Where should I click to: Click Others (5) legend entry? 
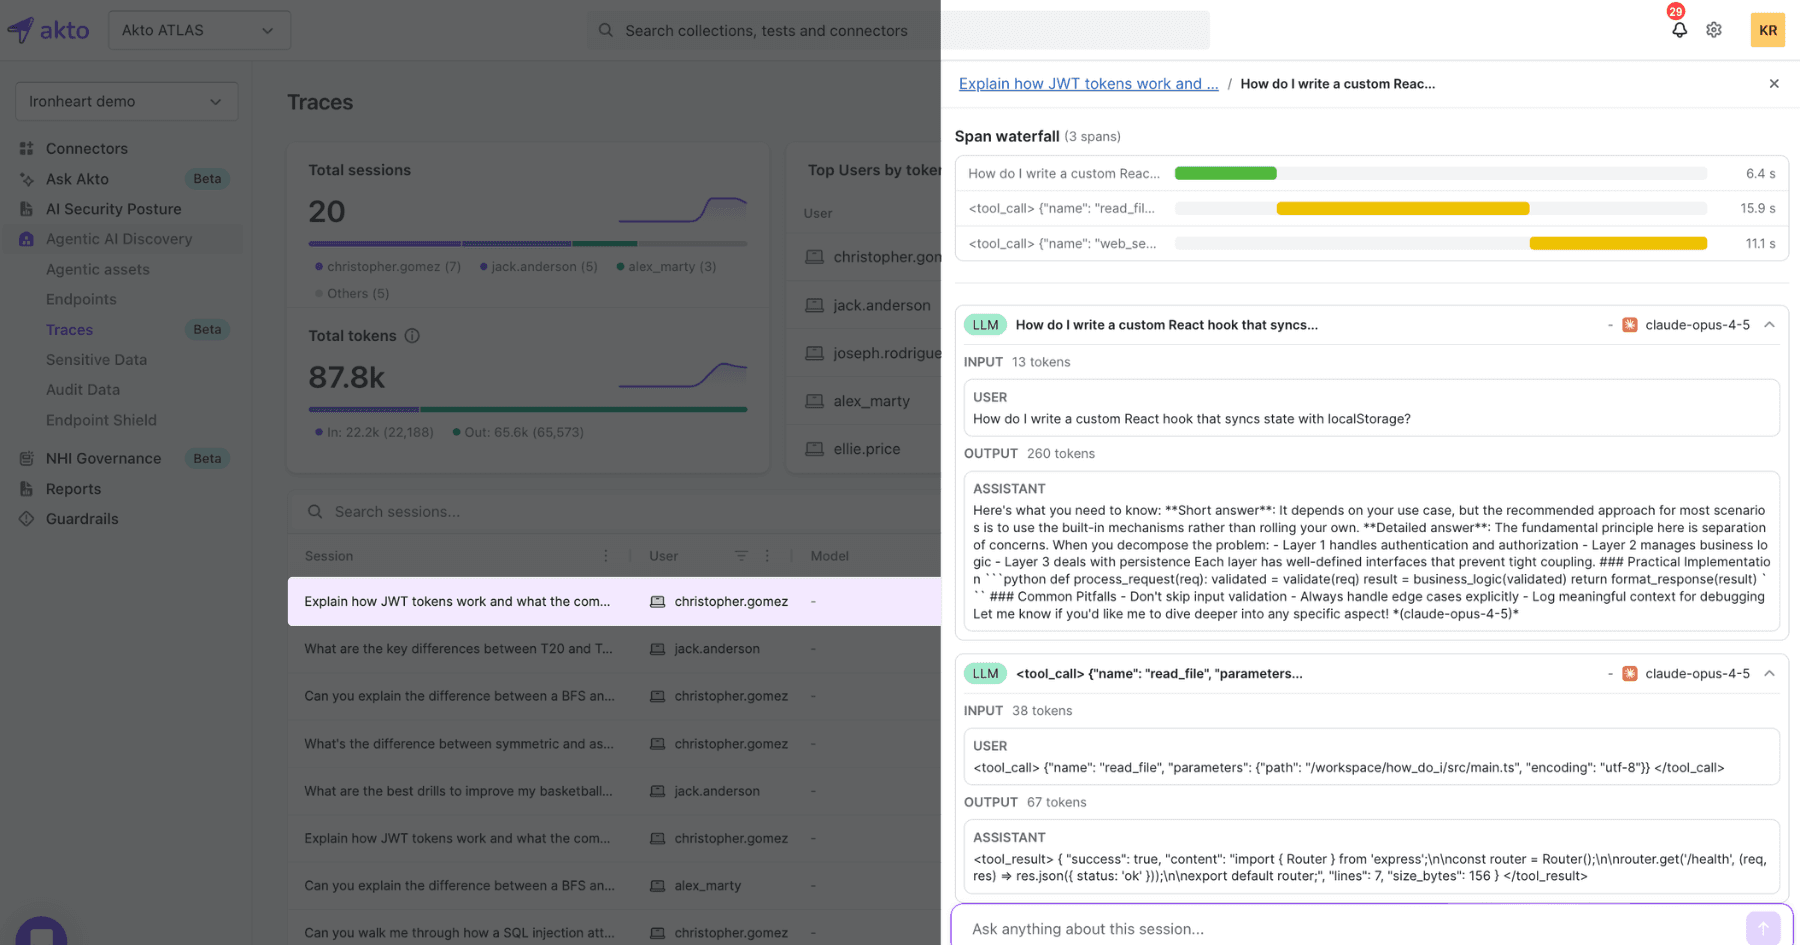coord(352,294)
